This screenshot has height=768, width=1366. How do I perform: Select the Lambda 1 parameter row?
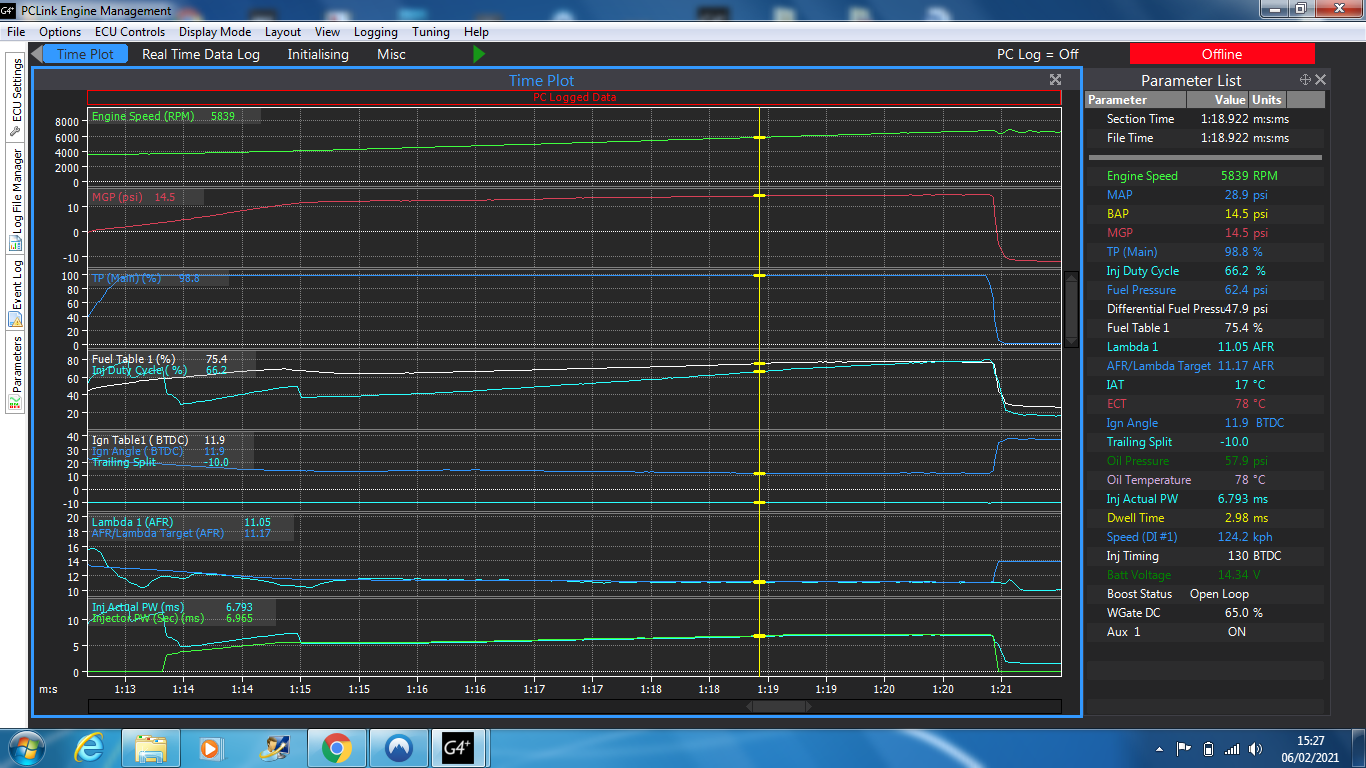coord(1205,347)
